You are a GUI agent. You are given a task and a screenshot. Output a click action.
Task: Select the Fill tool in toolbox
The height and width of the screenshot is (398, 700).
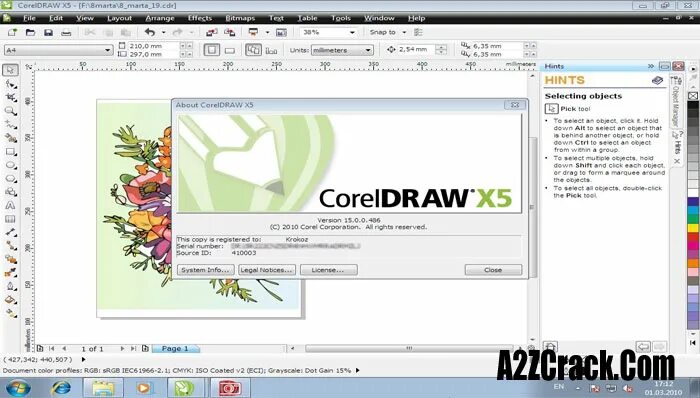[x=10, y=300]
